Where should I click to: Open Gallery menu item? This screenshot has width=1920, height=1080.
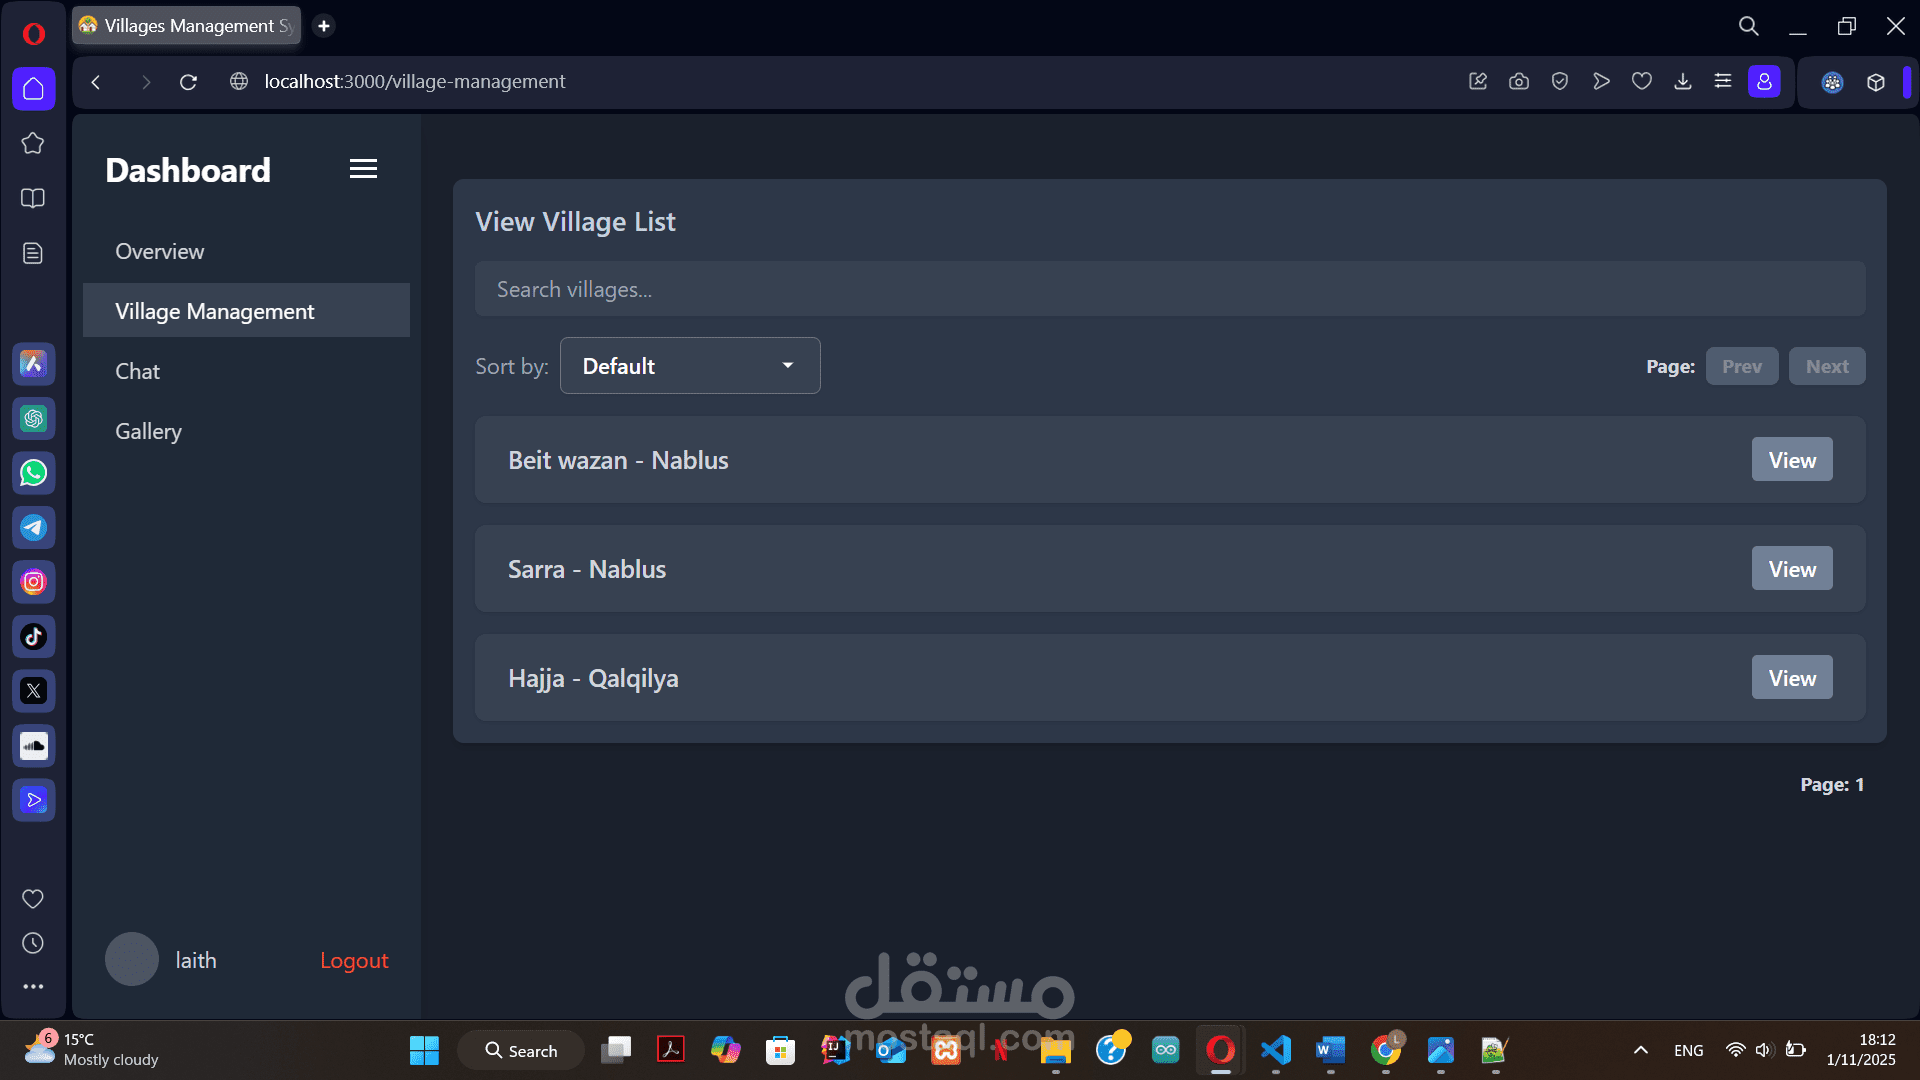point(149,432)
